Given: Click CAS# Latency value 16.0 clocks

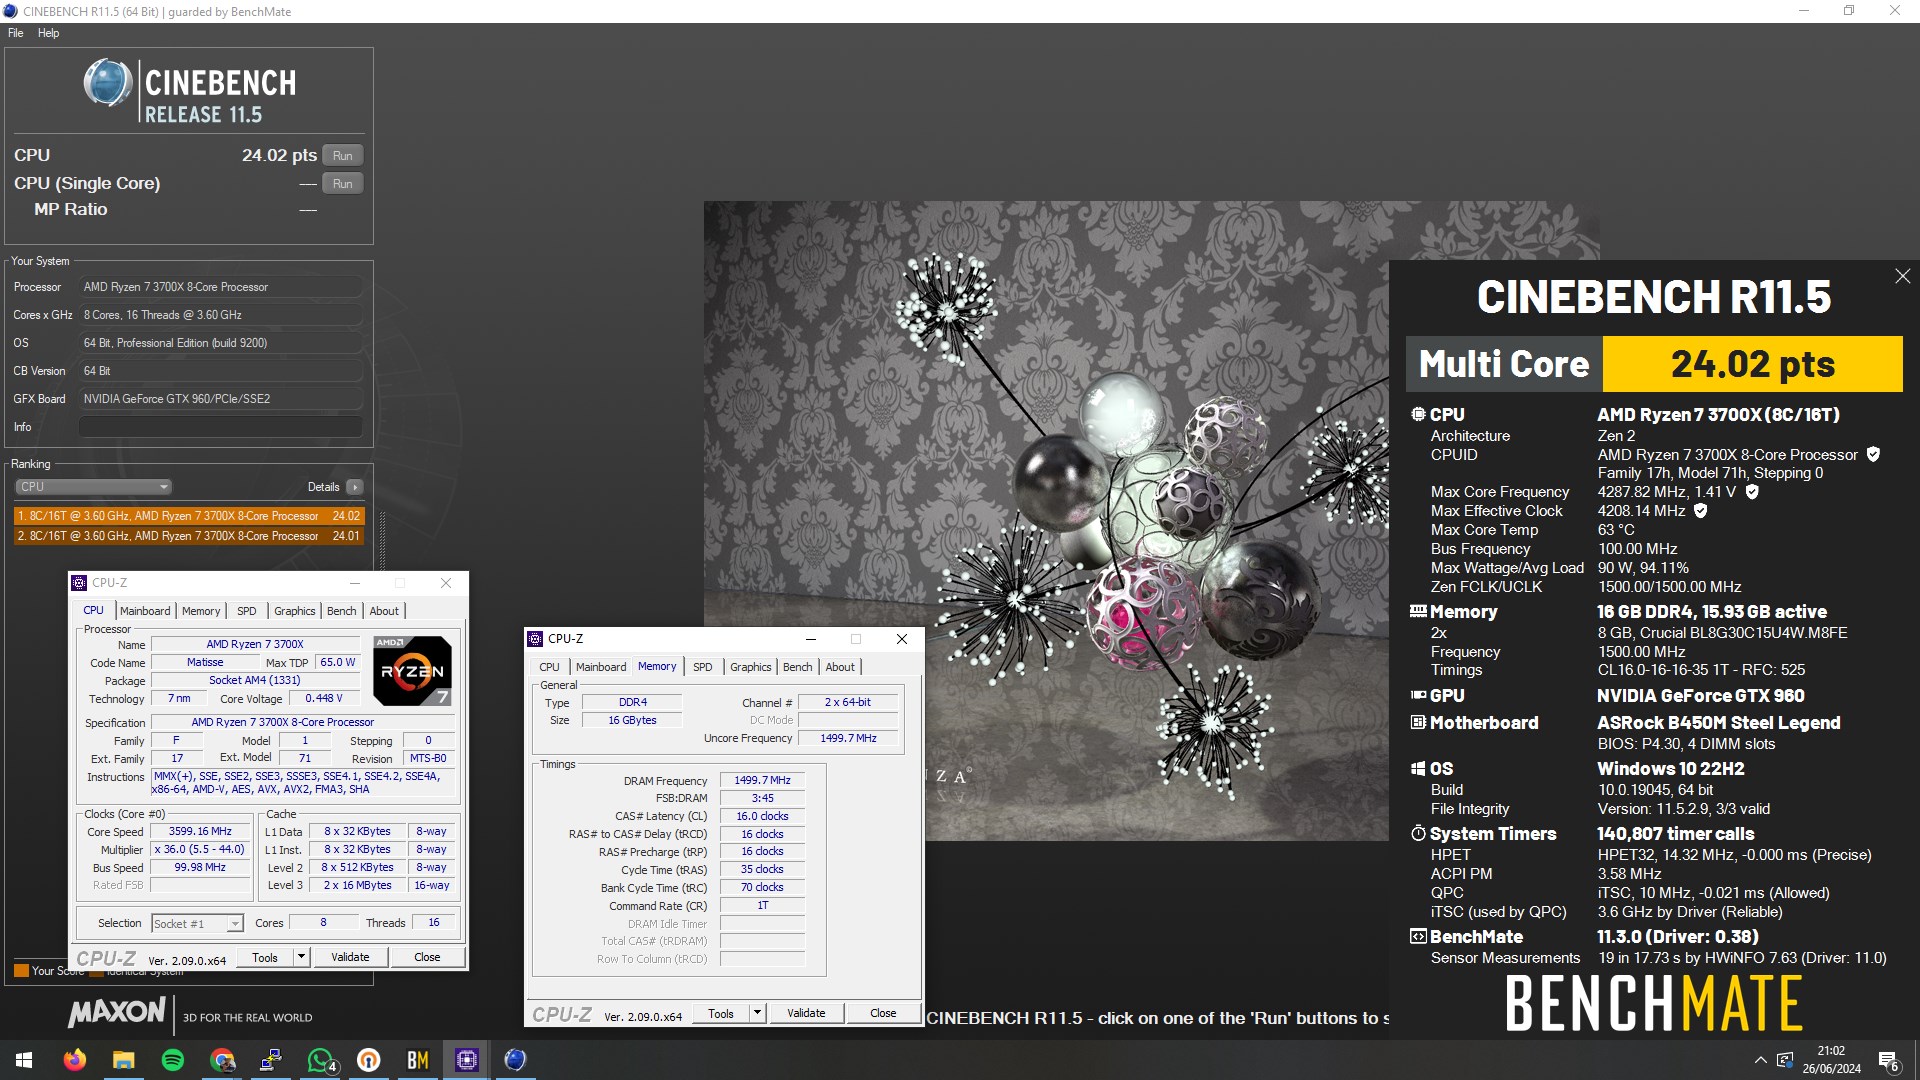Looking at the screenshot, I should (762, 816).
